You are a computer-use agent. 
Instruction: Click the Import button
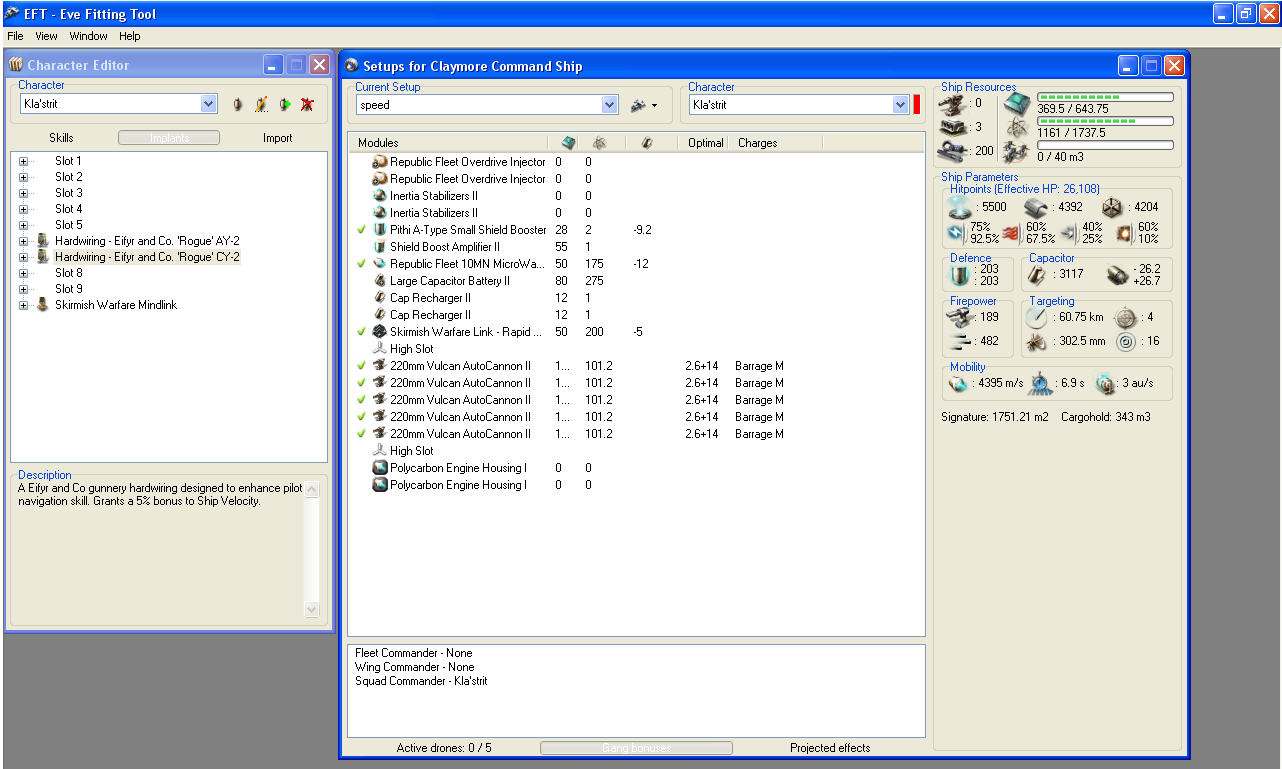[x=277, y=138]
